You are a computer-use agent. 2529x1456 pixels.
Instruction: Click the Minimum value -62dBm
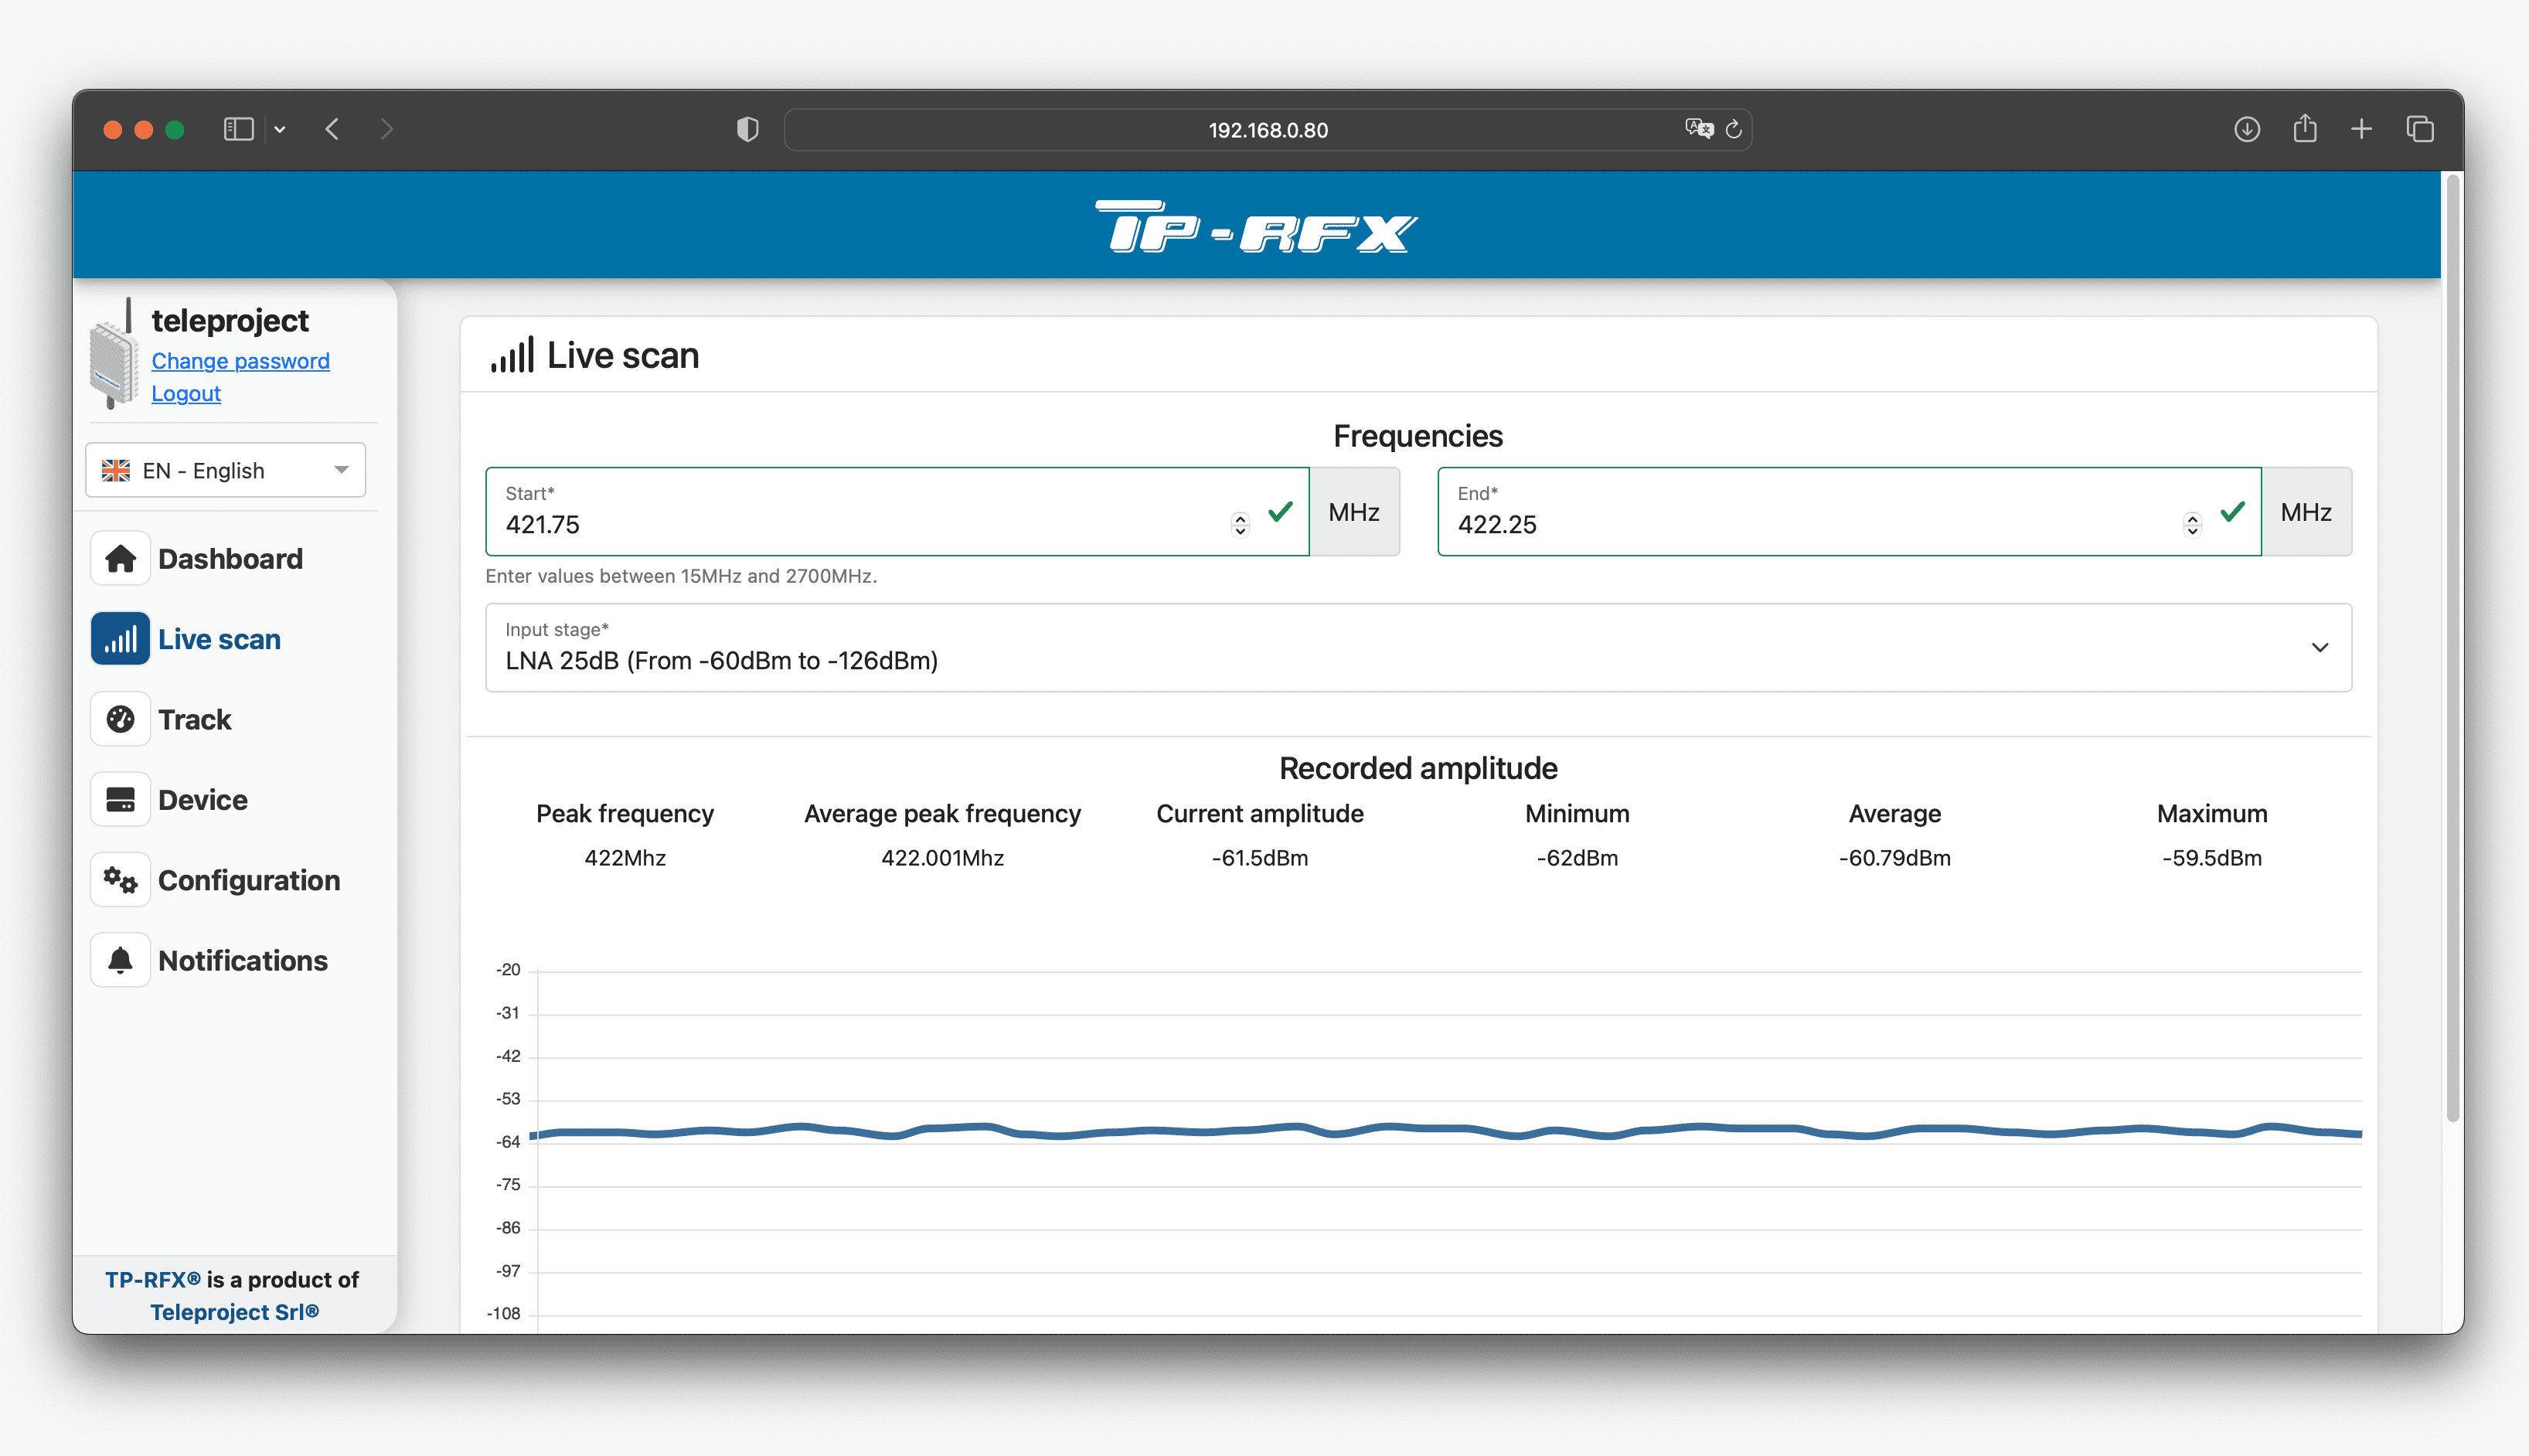1577,858
